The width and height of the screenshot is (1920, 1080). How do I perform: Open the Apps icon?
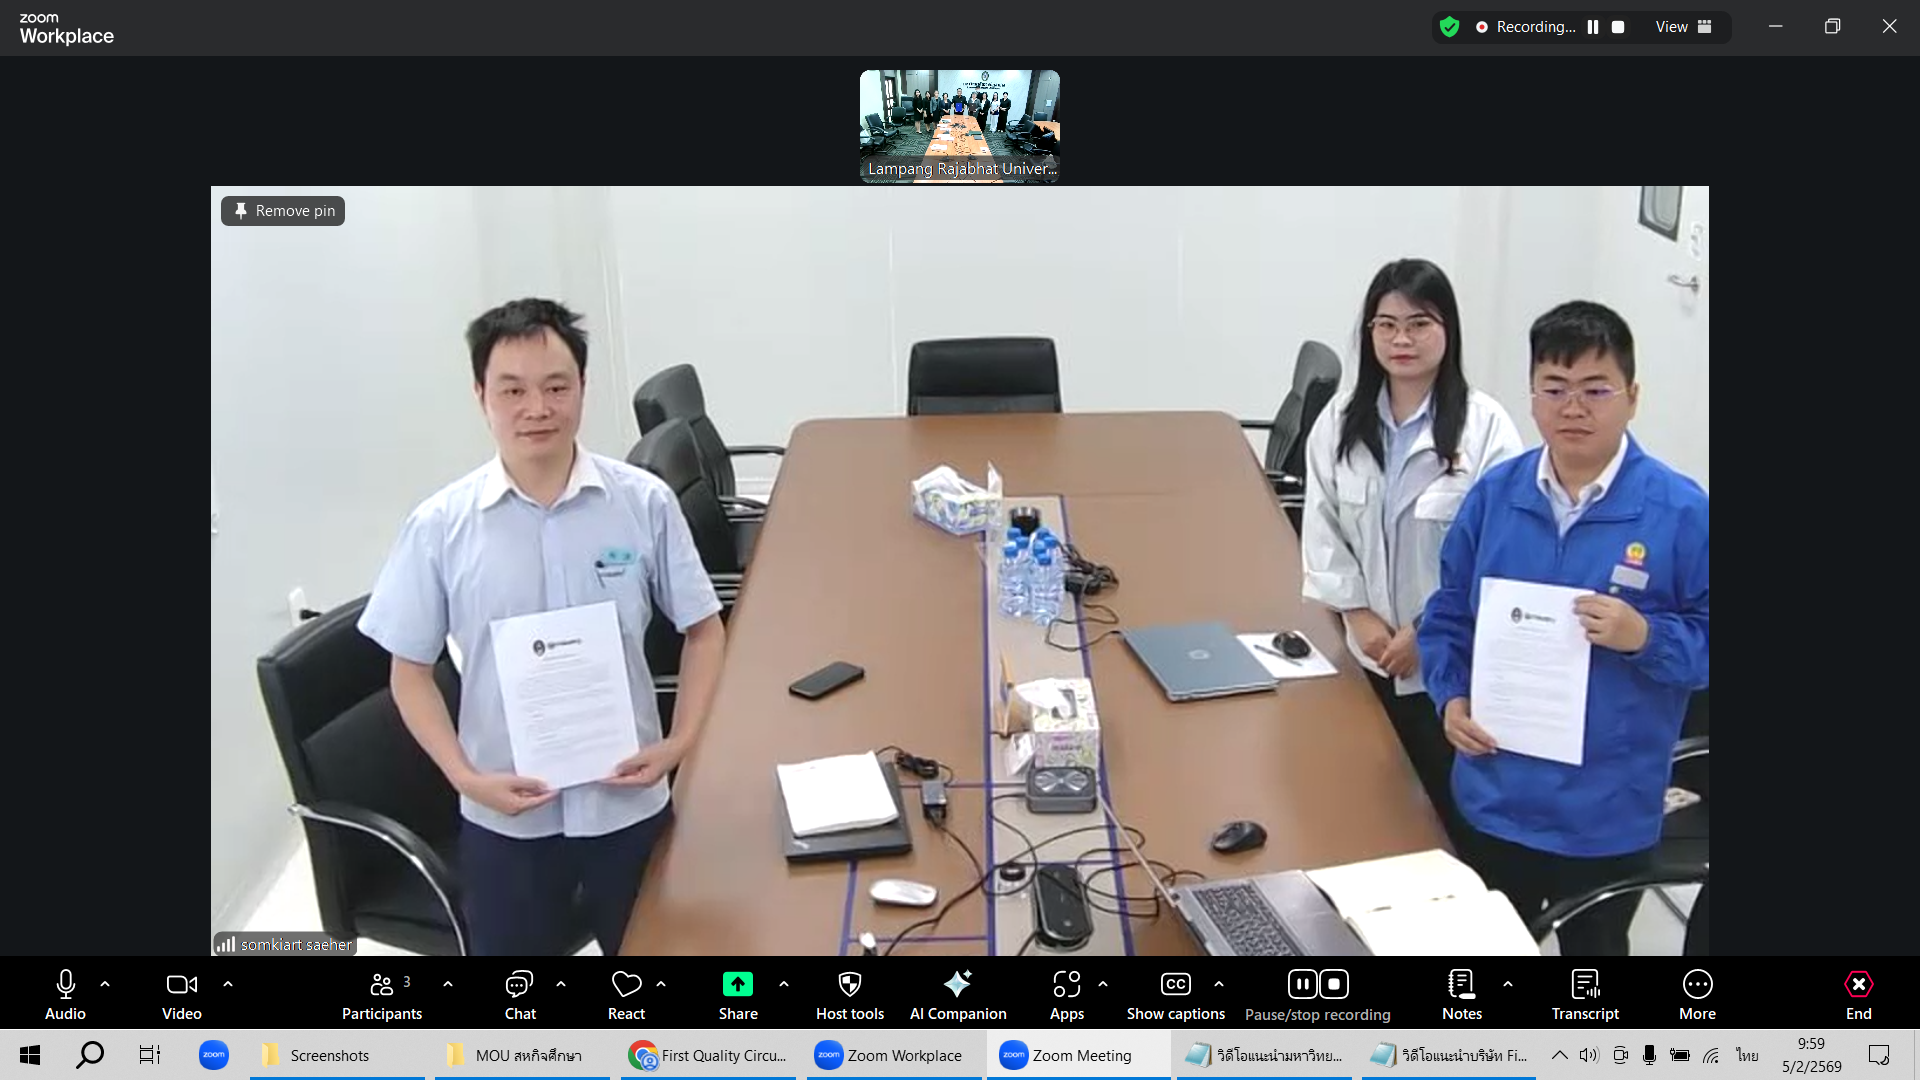tap(1066, 985)
